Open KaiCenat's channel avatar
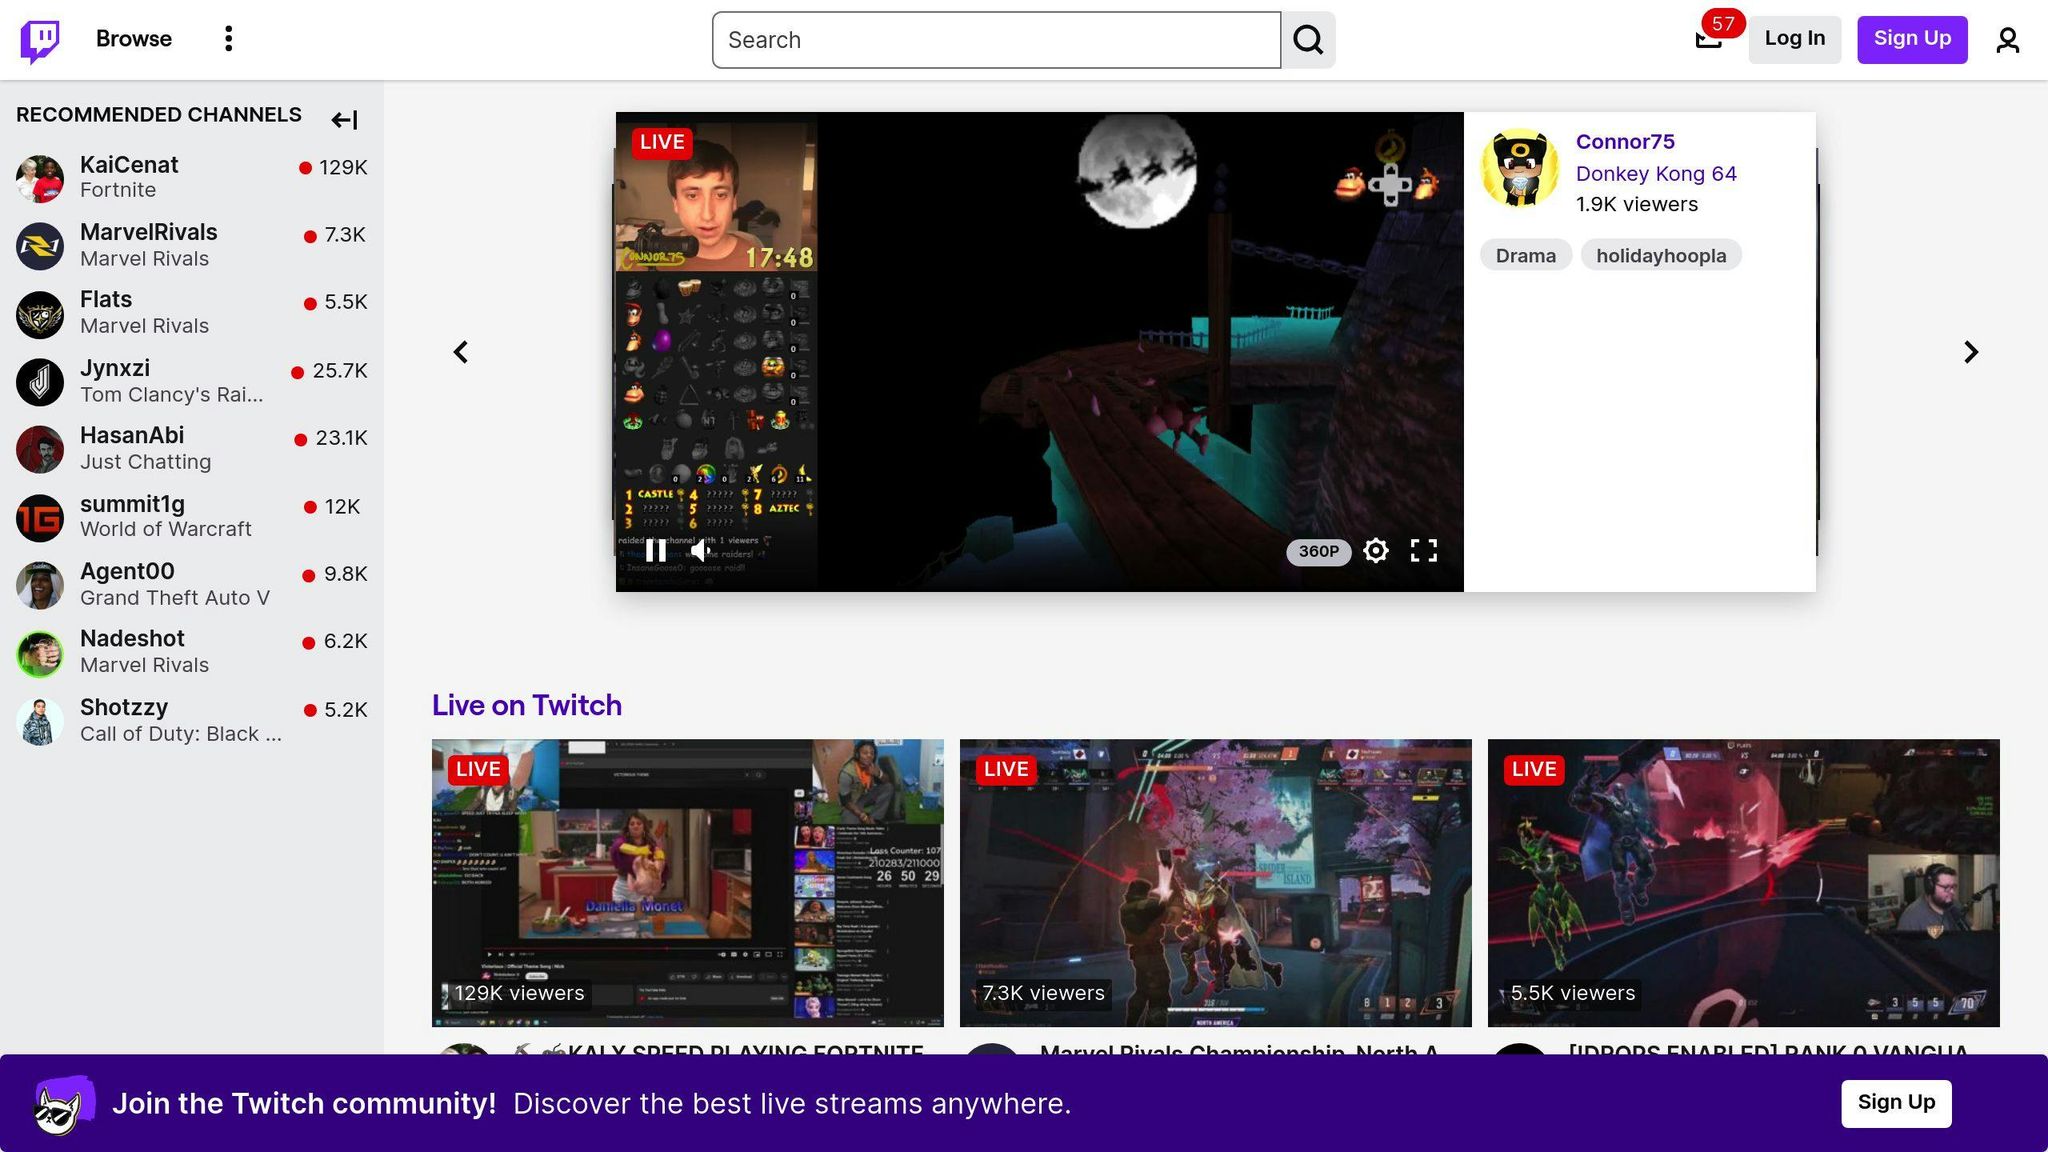2048x1152 pixels. (x=40, y=178)
